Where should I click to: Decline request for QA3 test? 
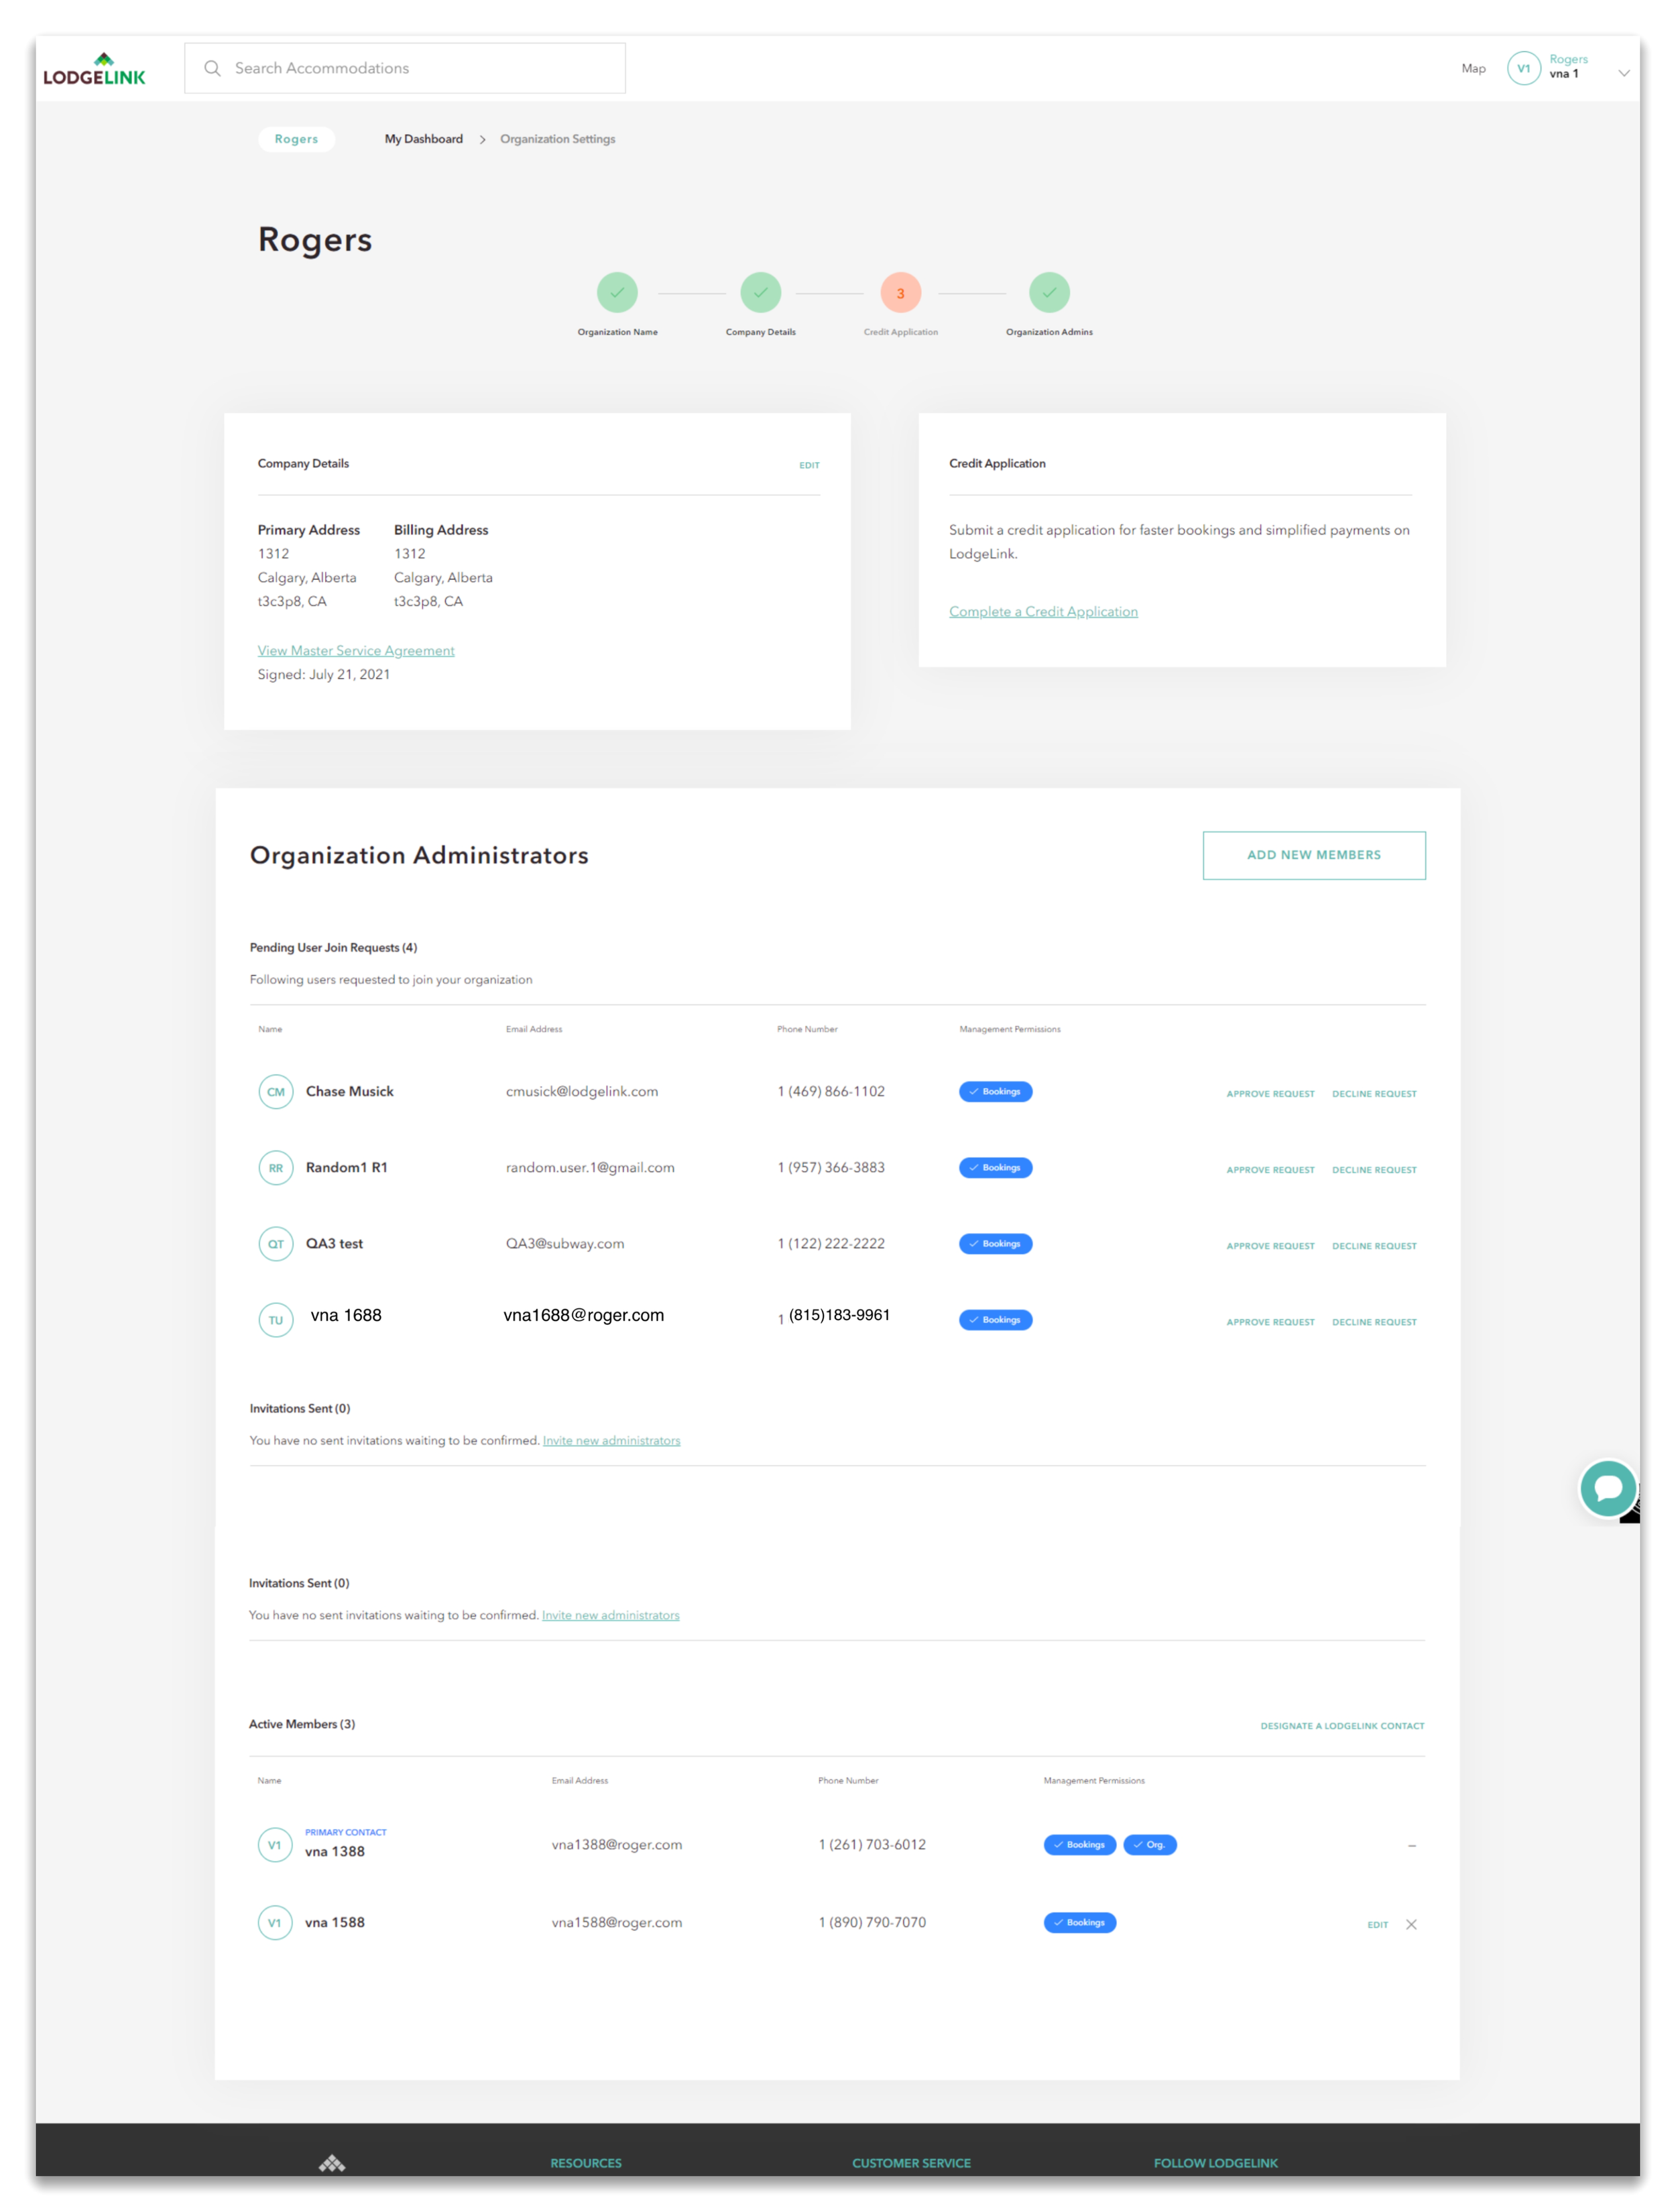point(1374,1246)
